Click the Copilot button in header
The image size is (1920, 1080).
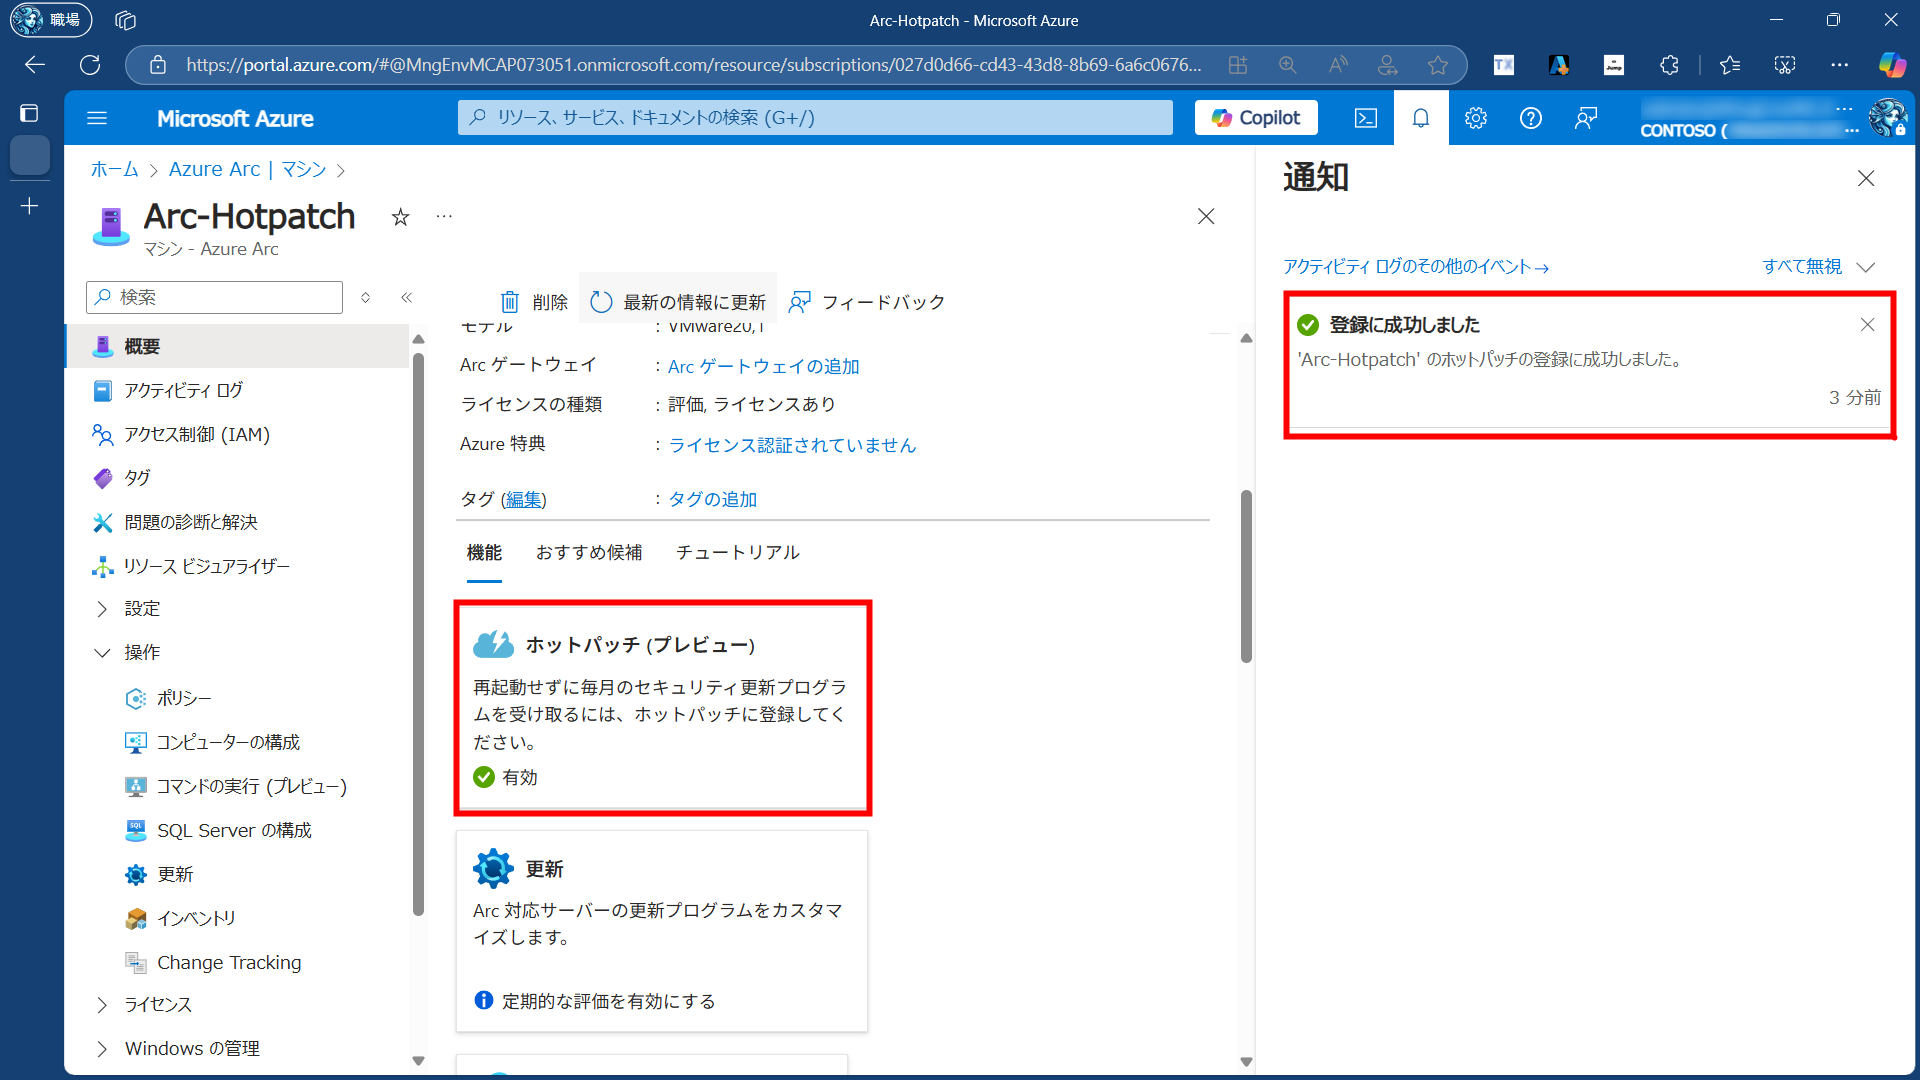pyautogui.click(x=1256, y=118)
